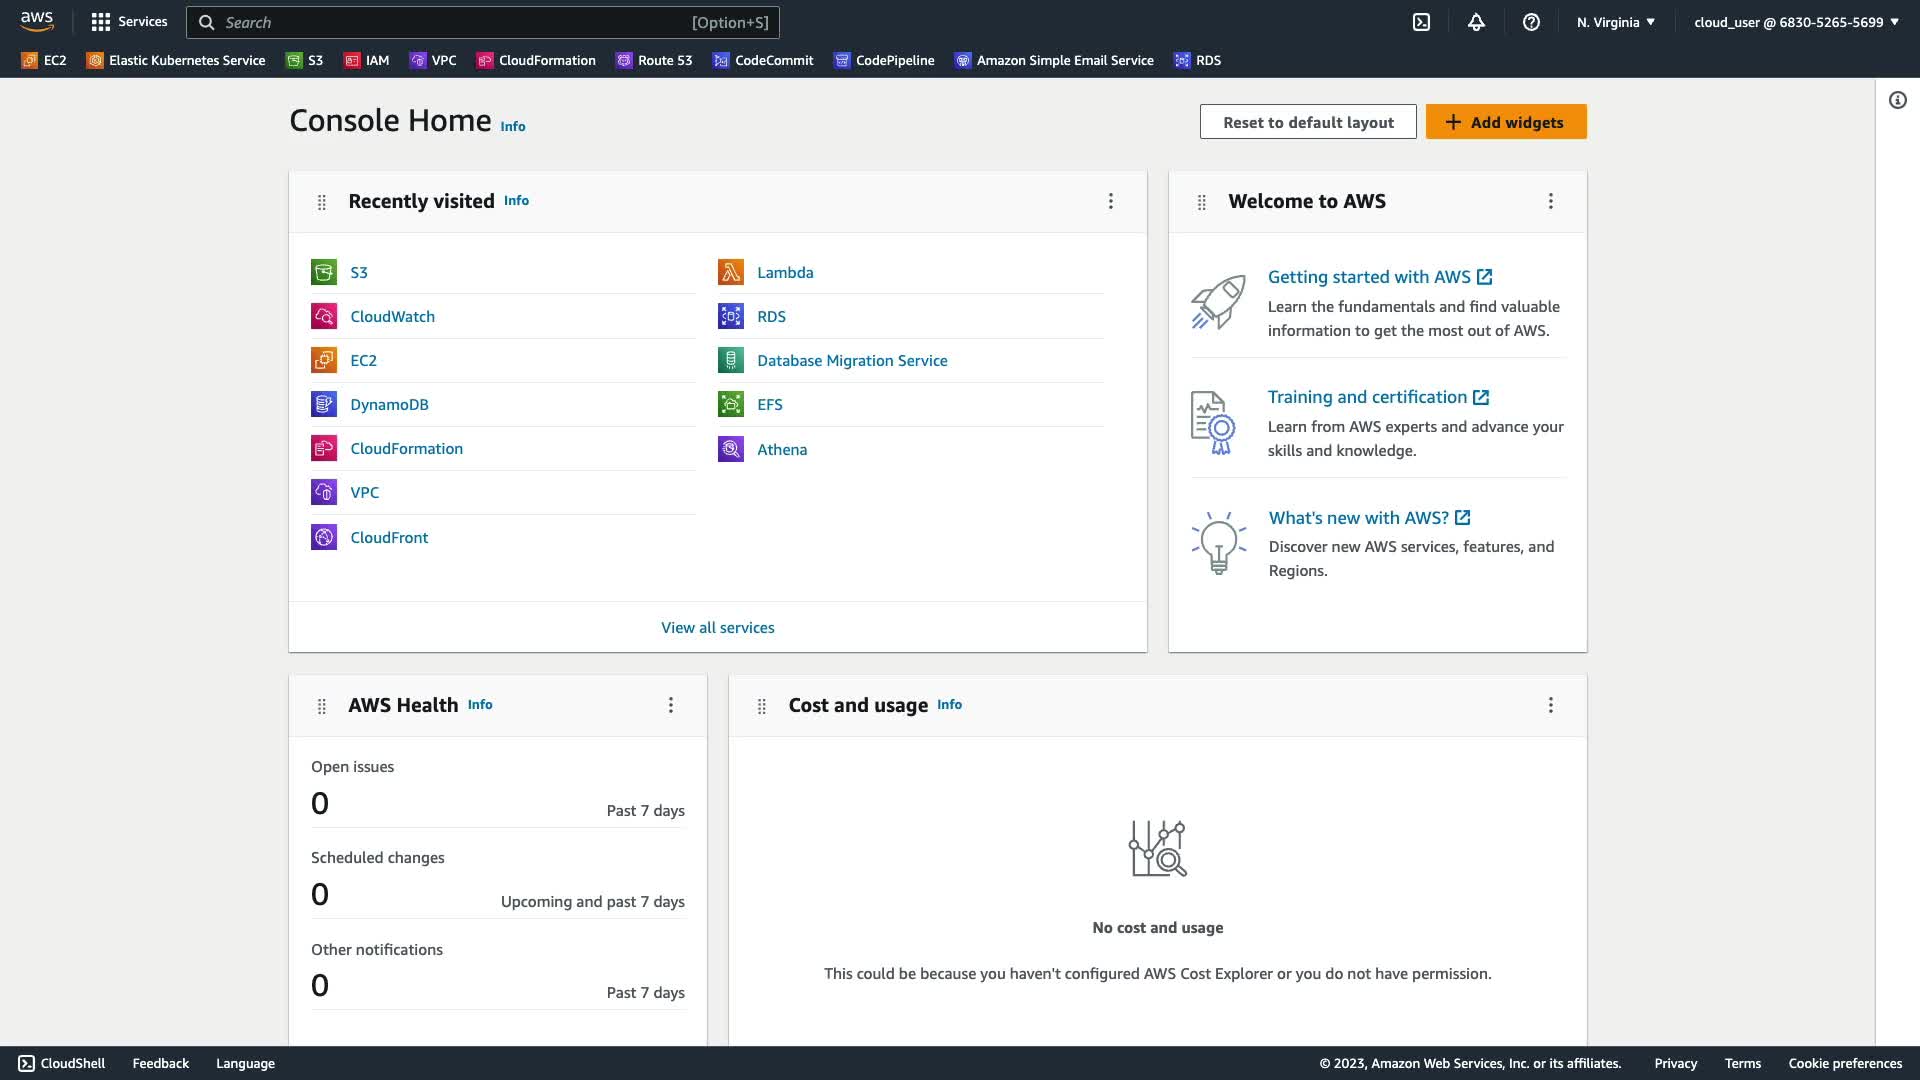Click the Lambda service icon

point(731,272)
